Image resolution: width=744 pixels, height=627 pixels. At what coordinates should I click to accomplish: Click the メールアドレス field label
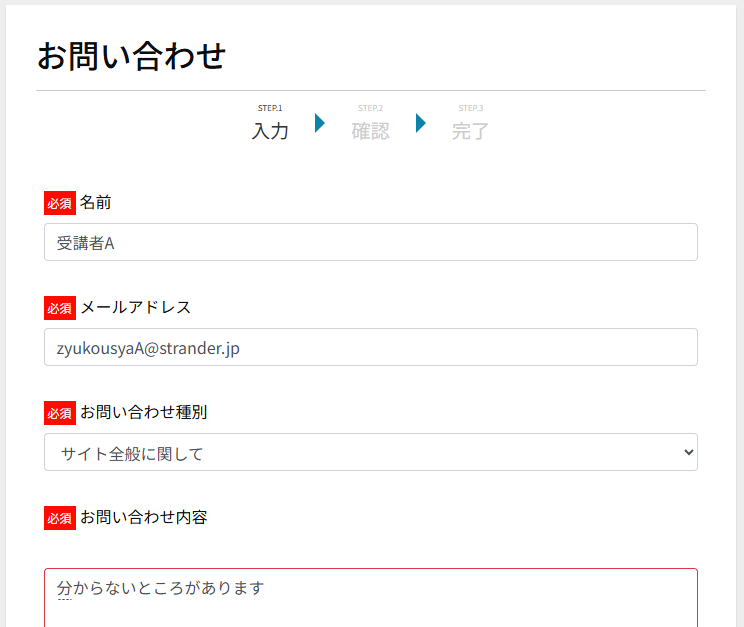pyautogui.click(x=135, y=307)
